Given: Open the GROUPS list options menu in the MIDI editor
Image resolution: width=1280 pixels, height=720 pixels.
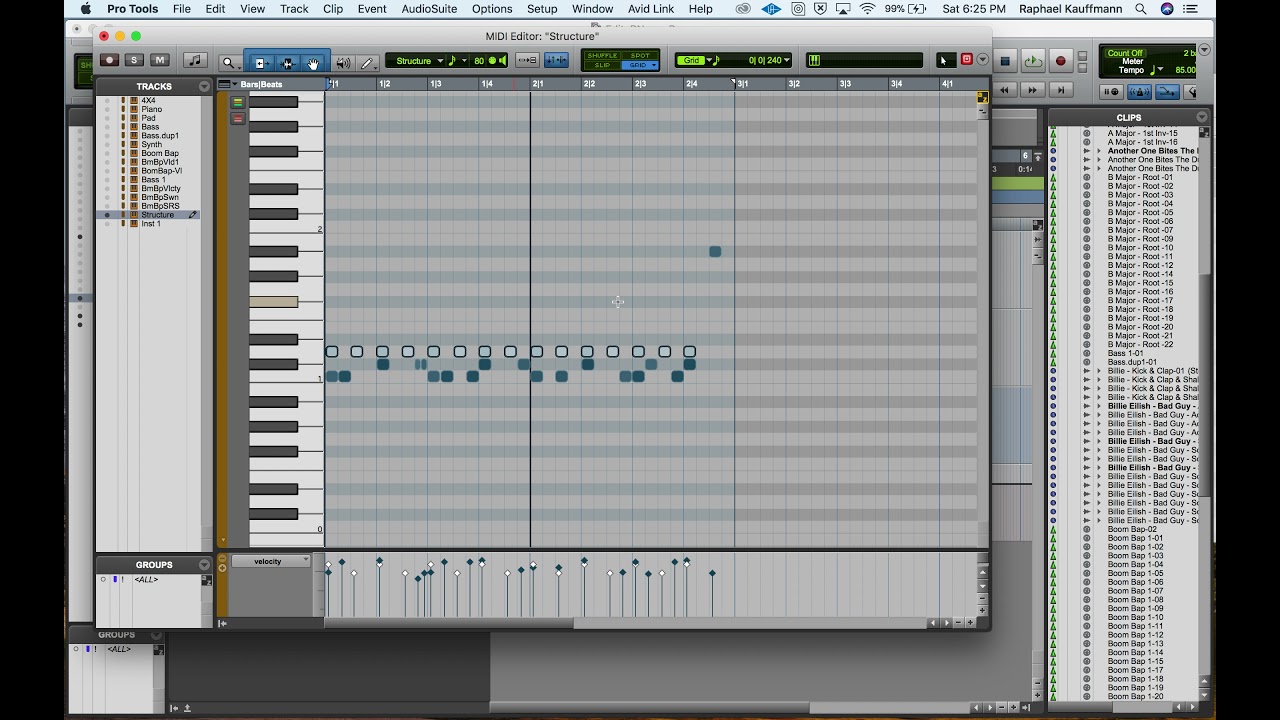Looking at the screenshot, I should point(204,565).
